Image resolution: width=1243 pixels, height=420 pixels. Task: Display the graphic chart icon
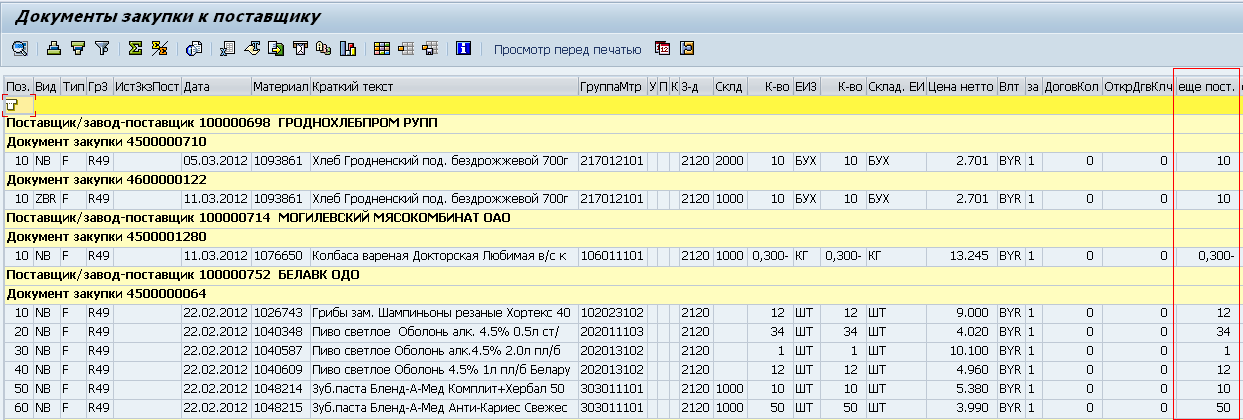348,48
